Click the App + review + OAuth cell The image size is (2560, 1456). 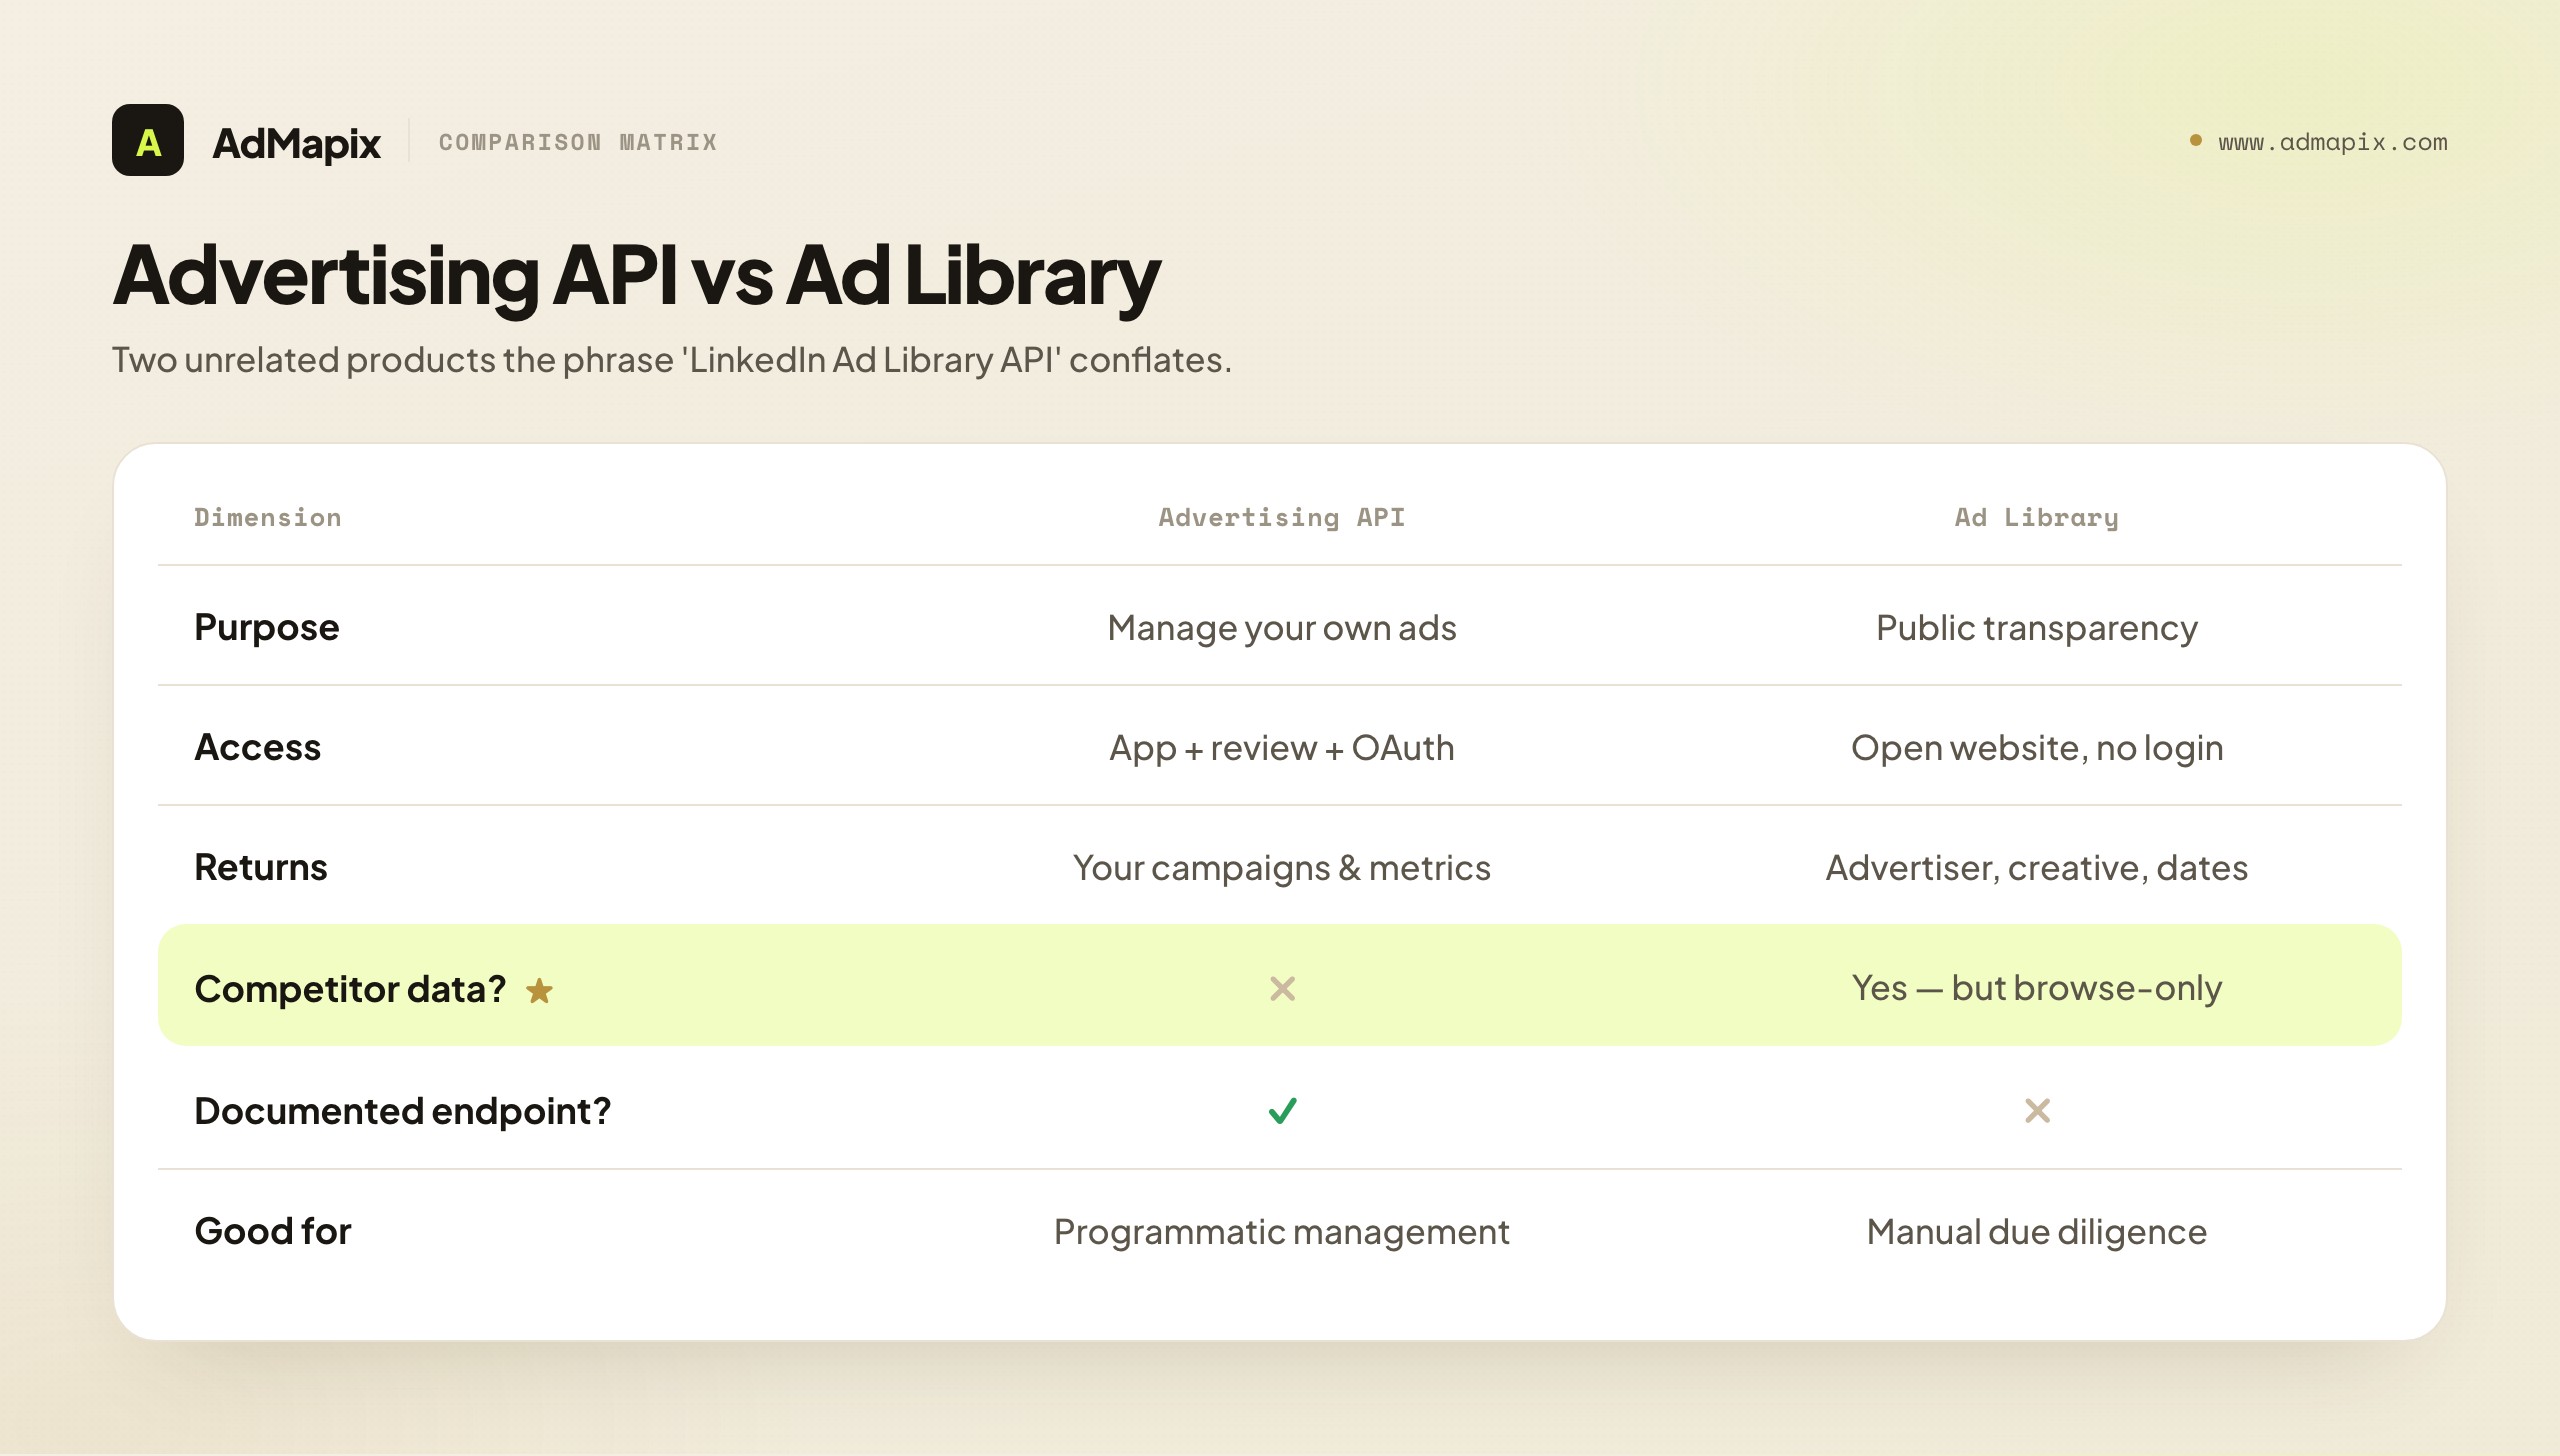coord(1282,748)
